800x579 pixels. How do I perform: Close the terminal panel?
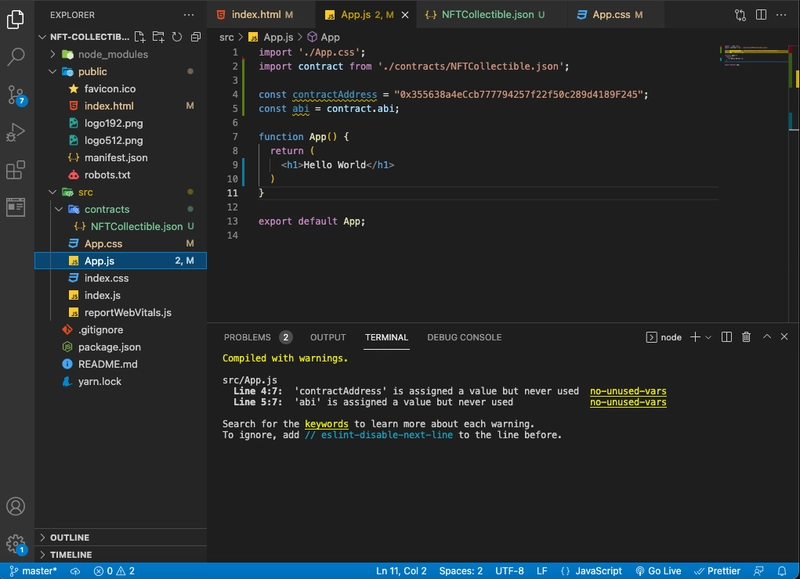tap(784, 337)
